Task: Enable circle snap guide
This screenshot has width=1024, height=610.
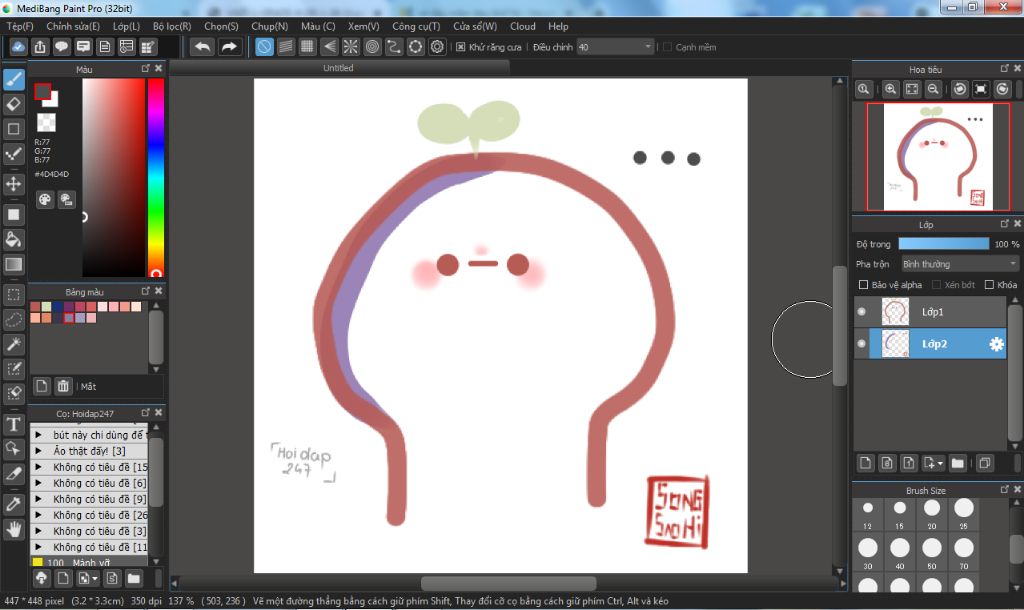Action: pyautogui.click(x=372, y=47)
